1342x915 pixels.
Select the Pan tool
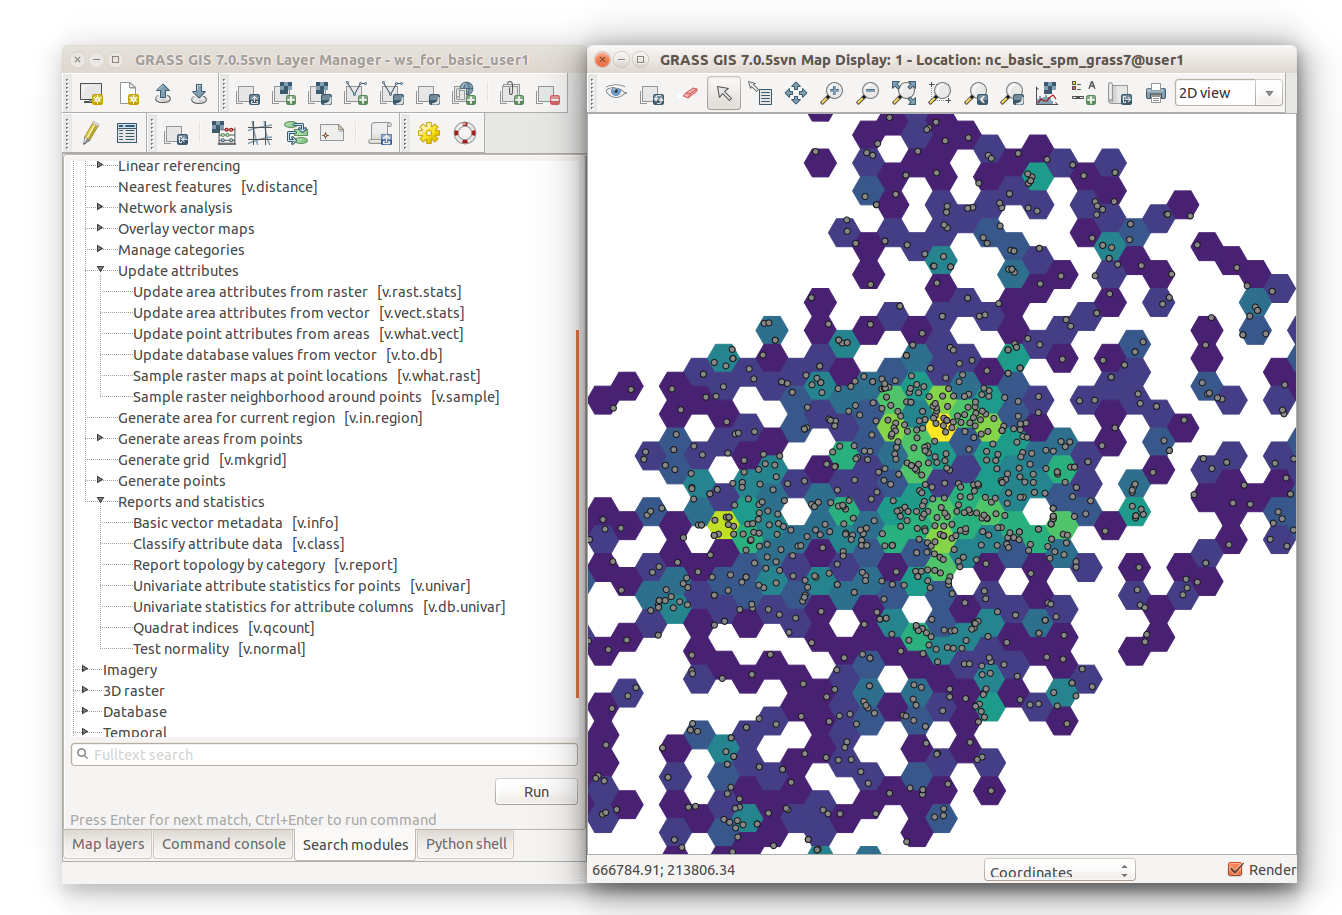796,93
